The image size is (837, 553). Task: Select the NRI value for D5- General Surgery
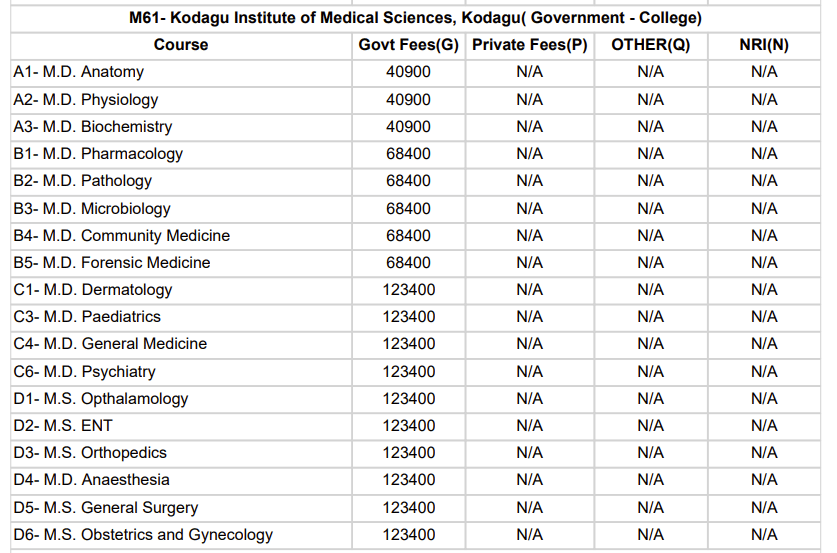[764, 508]
